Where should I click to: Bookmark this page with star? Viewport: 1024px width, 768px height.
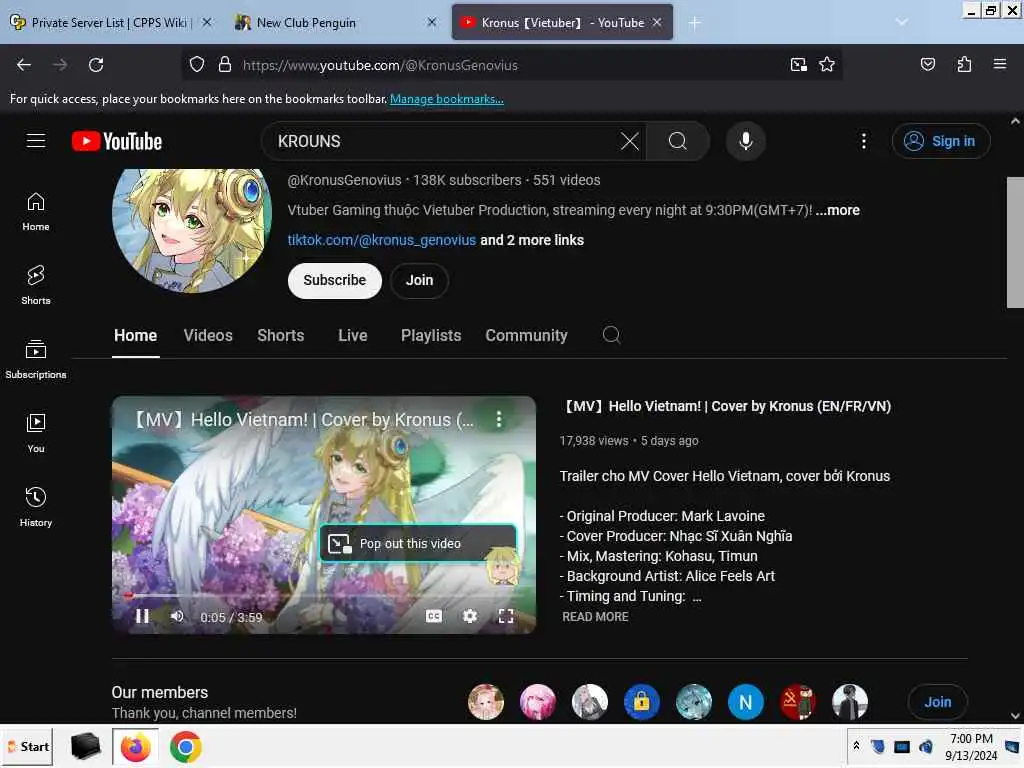[x=827, y=65]
